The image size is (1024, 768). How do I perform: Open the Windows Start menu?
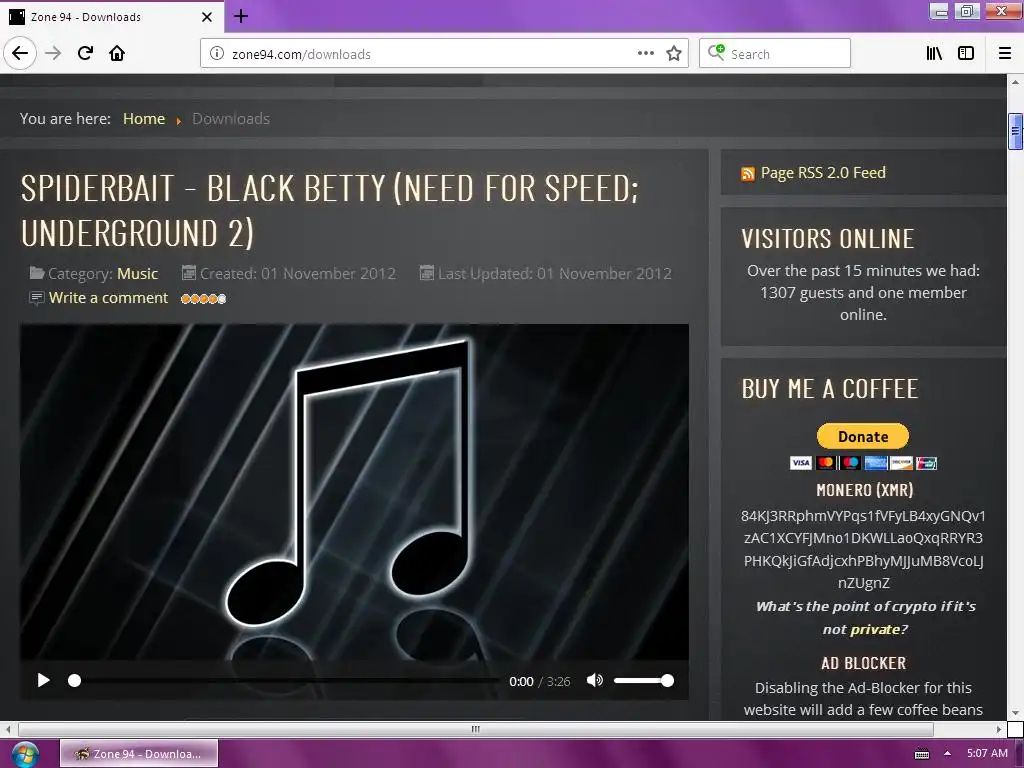coord(24,754)
